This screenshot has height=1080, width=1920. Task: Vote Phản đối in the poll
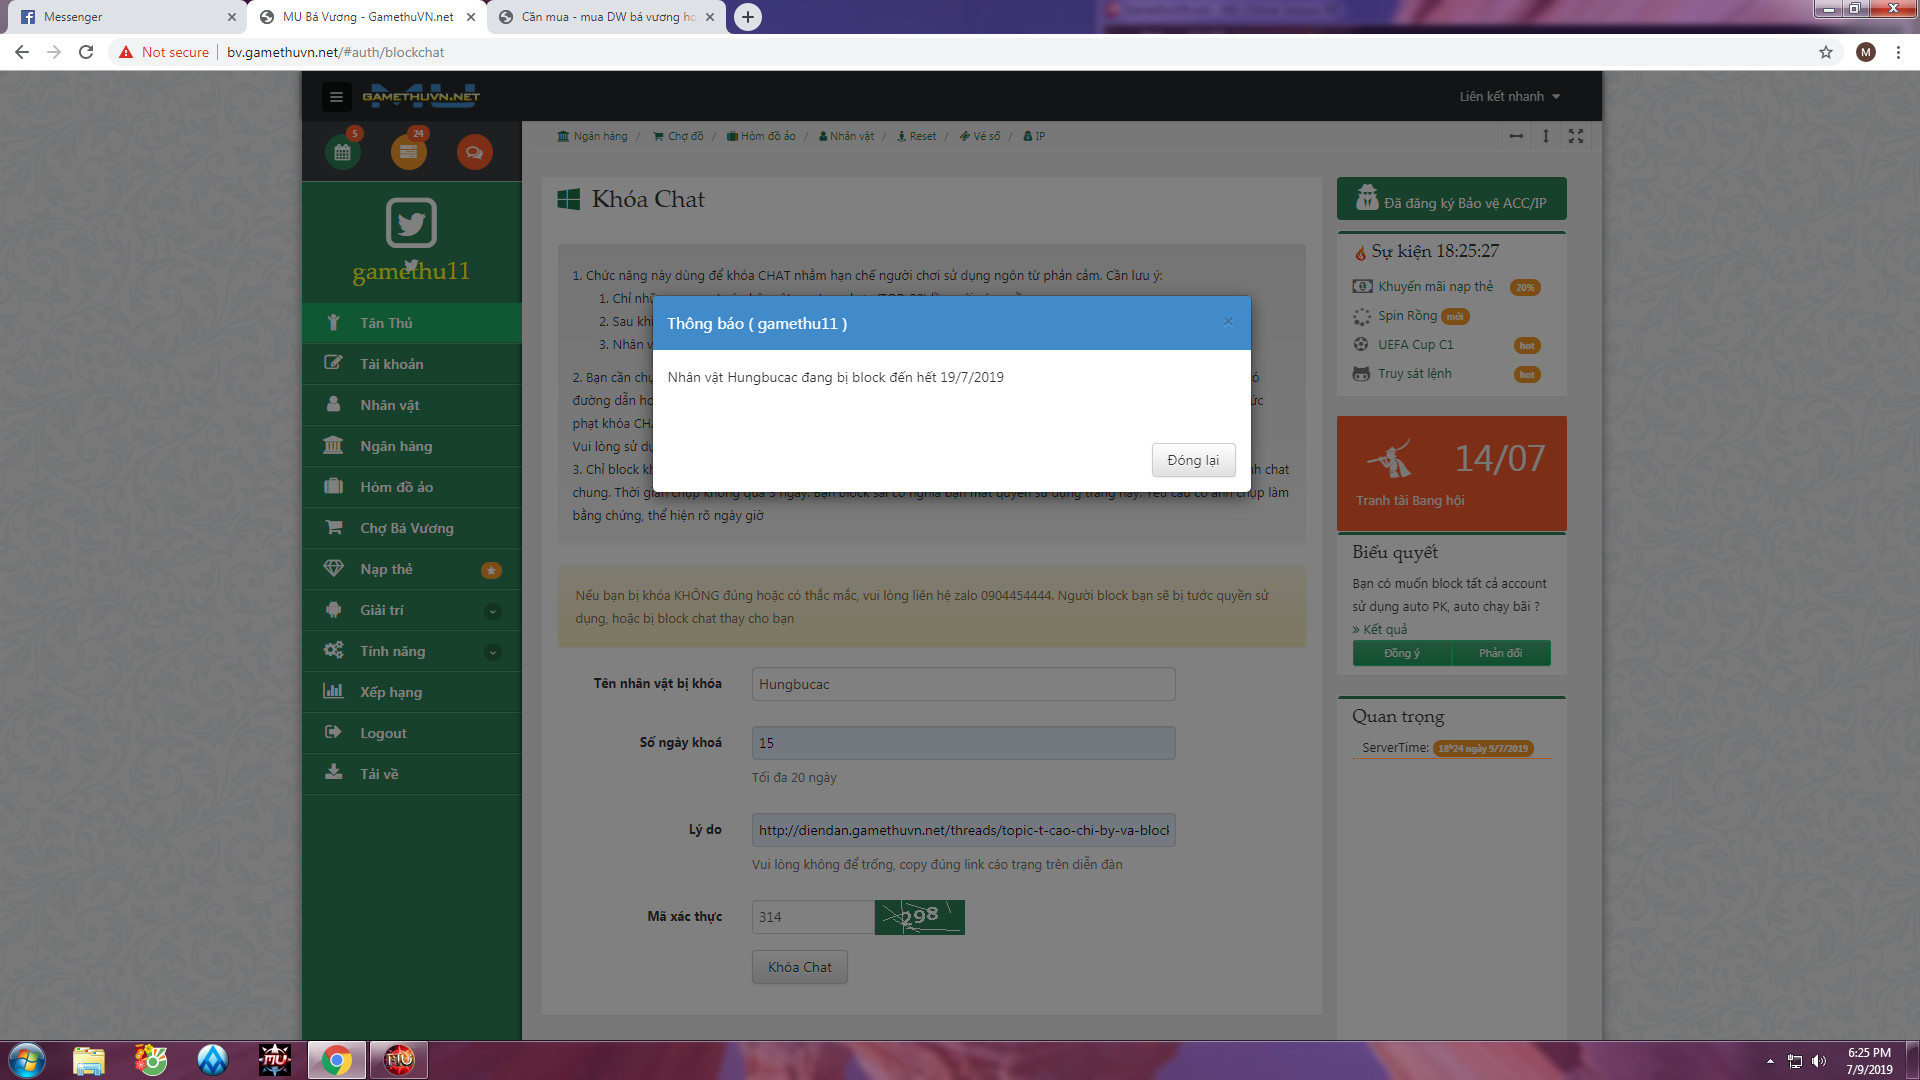(x=1500, y=653)
